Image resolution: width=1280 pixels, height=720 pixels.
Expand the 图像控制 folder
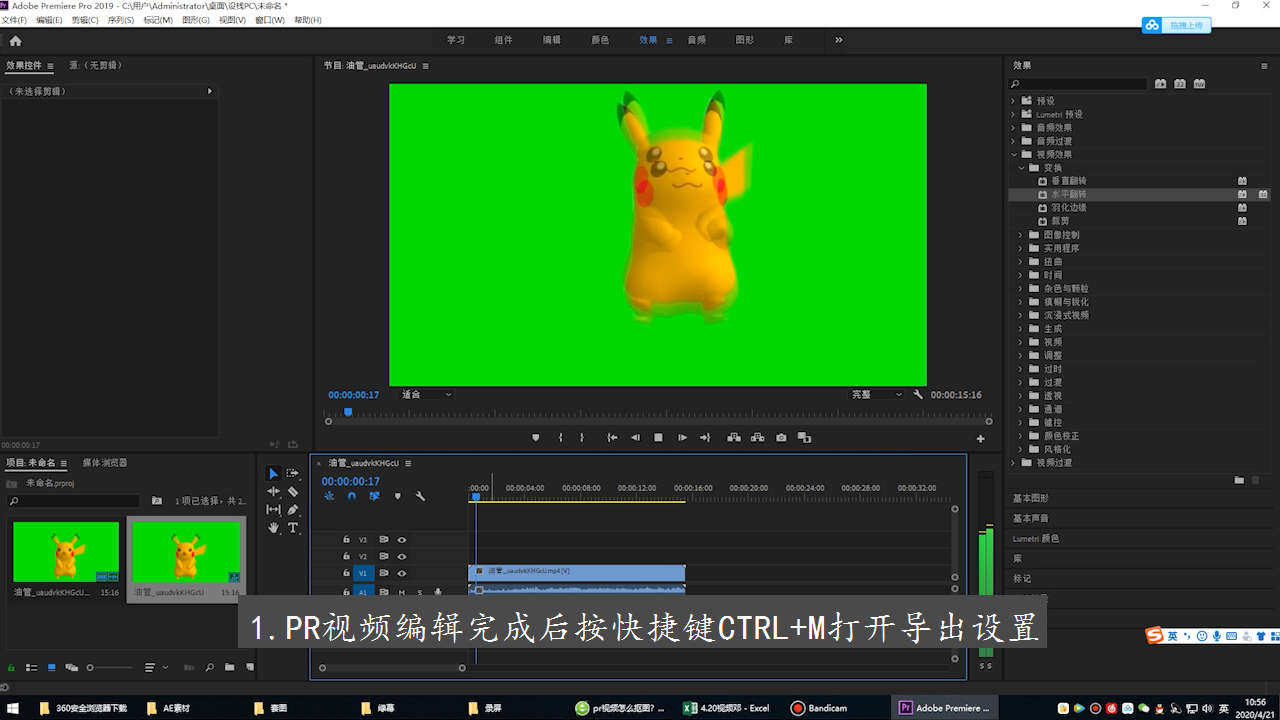coord(1022,235)
